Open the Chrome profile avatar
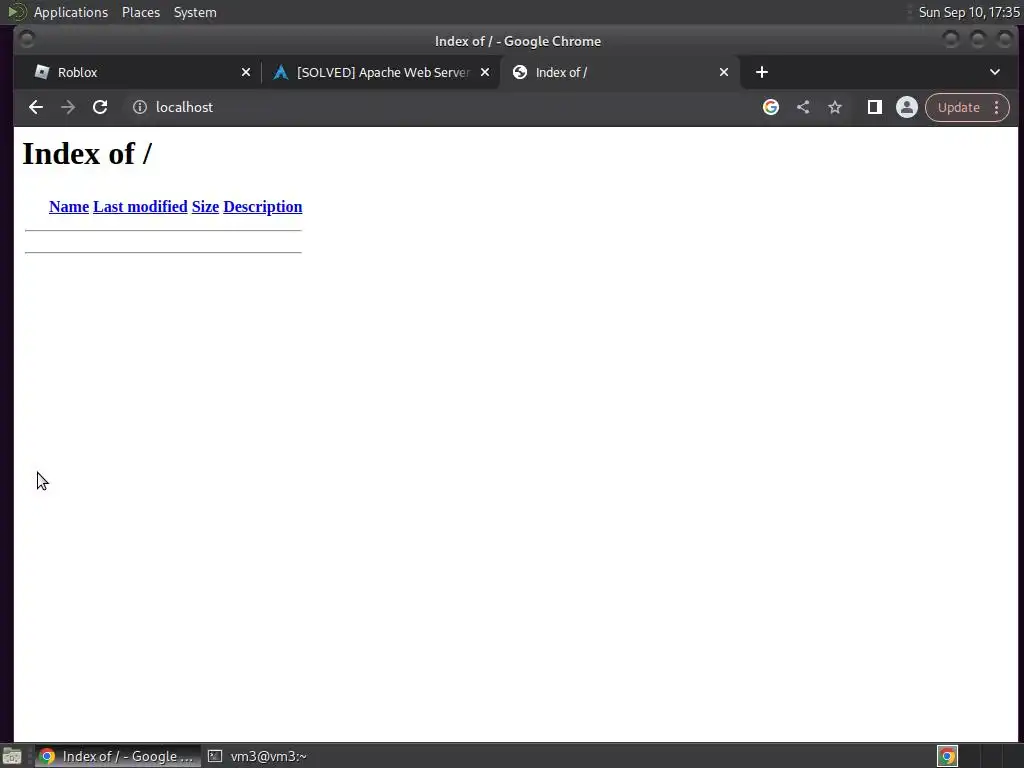The width and height of the screenshot is (1024, 768). [x=906, y=107]
